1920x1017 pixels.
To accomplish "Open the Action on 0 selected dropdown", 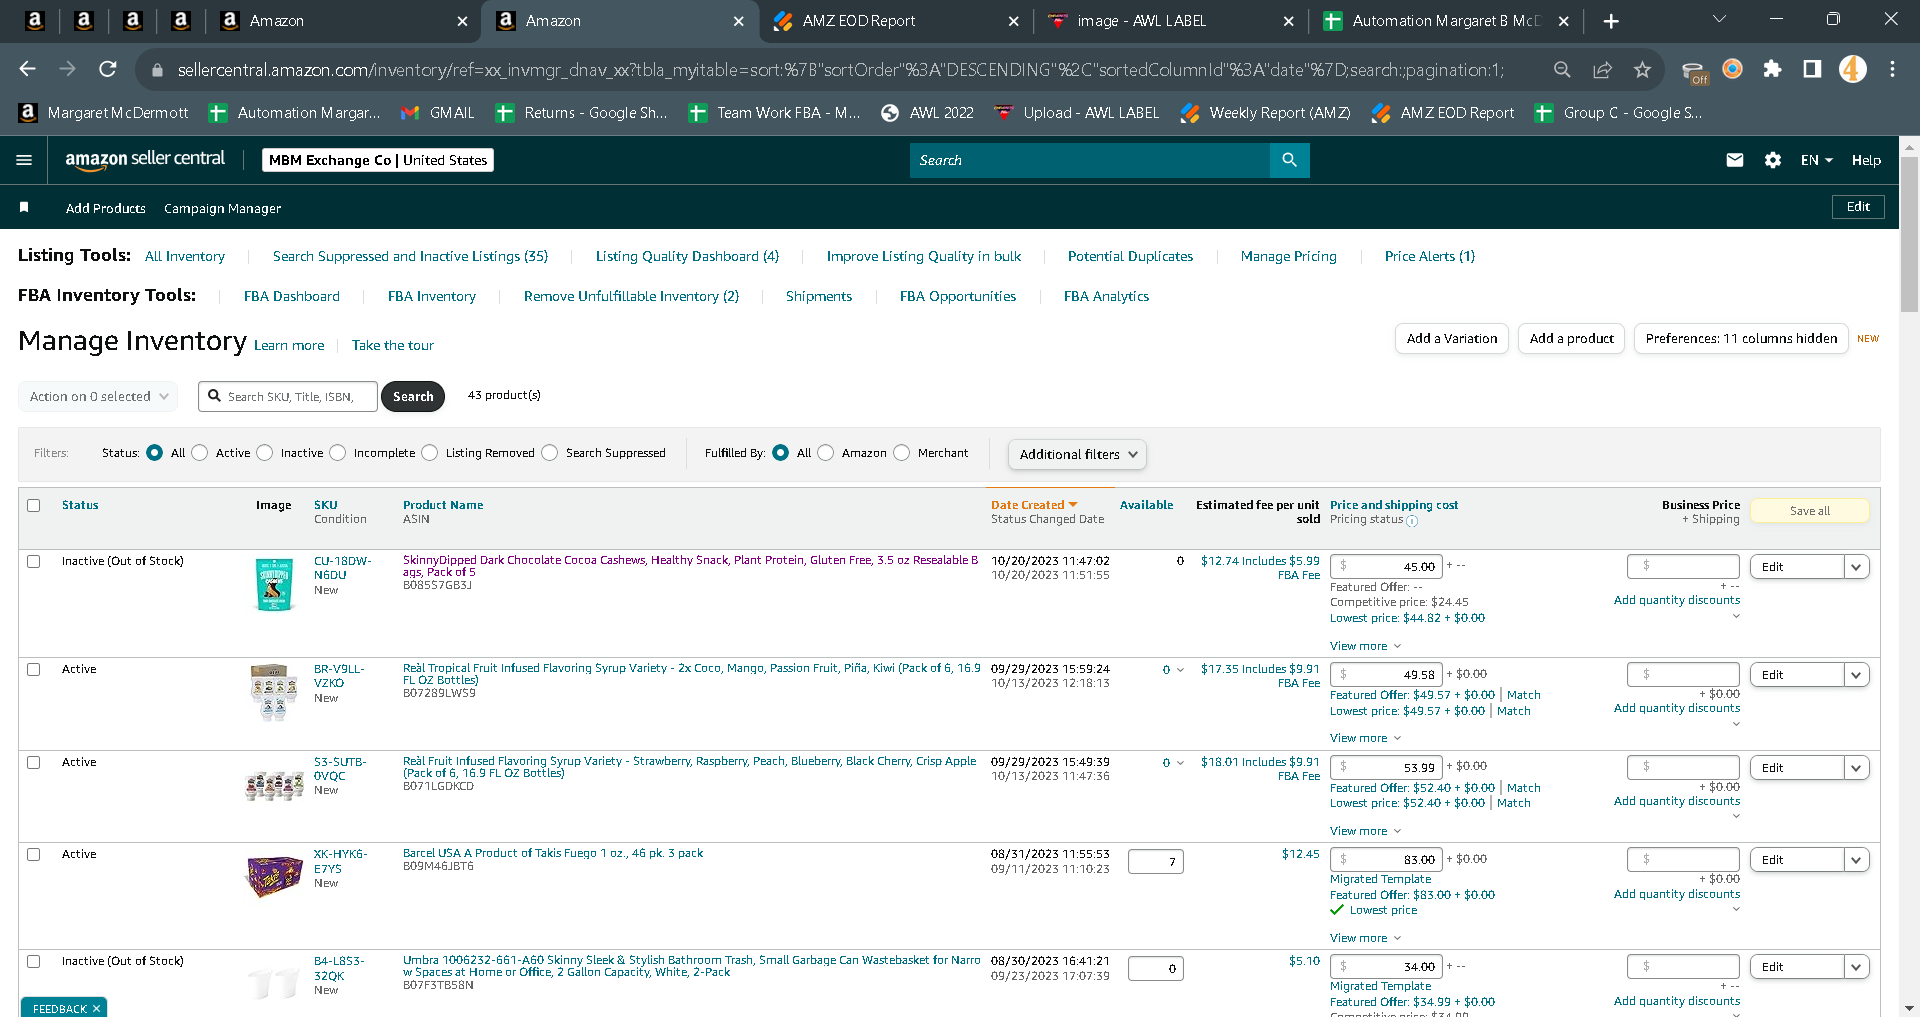I will (x=98, y=397).
